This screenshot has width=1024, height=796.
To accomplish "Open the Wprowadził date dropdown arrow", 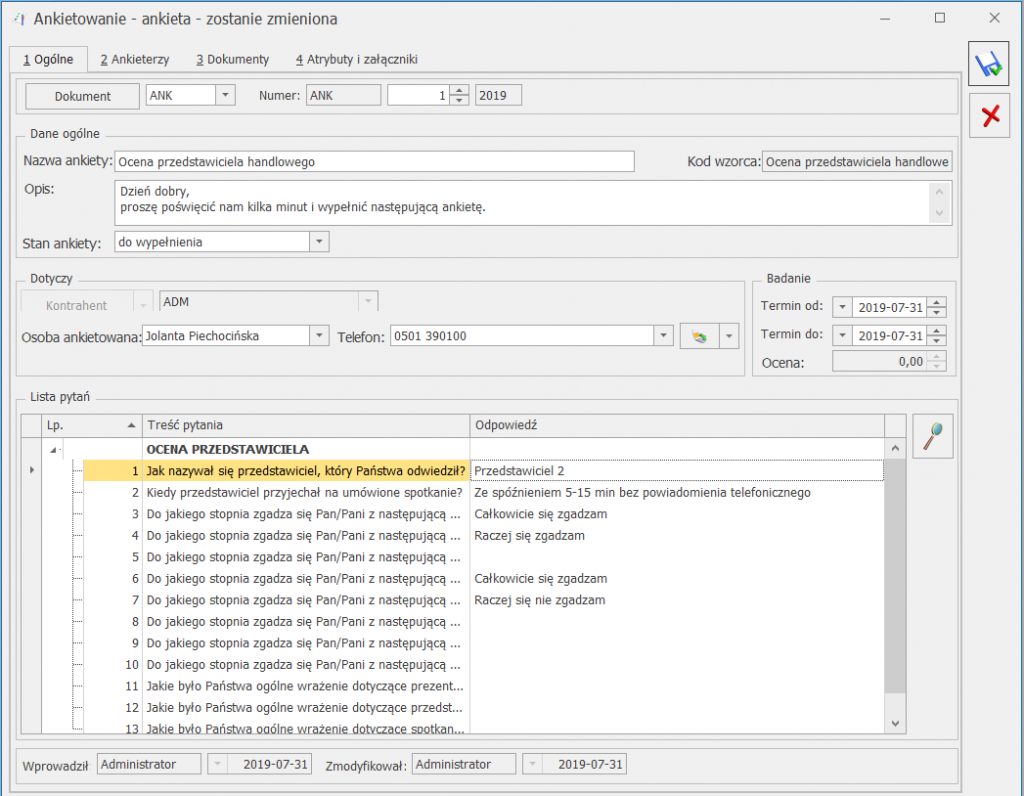I will click(217, 764).
